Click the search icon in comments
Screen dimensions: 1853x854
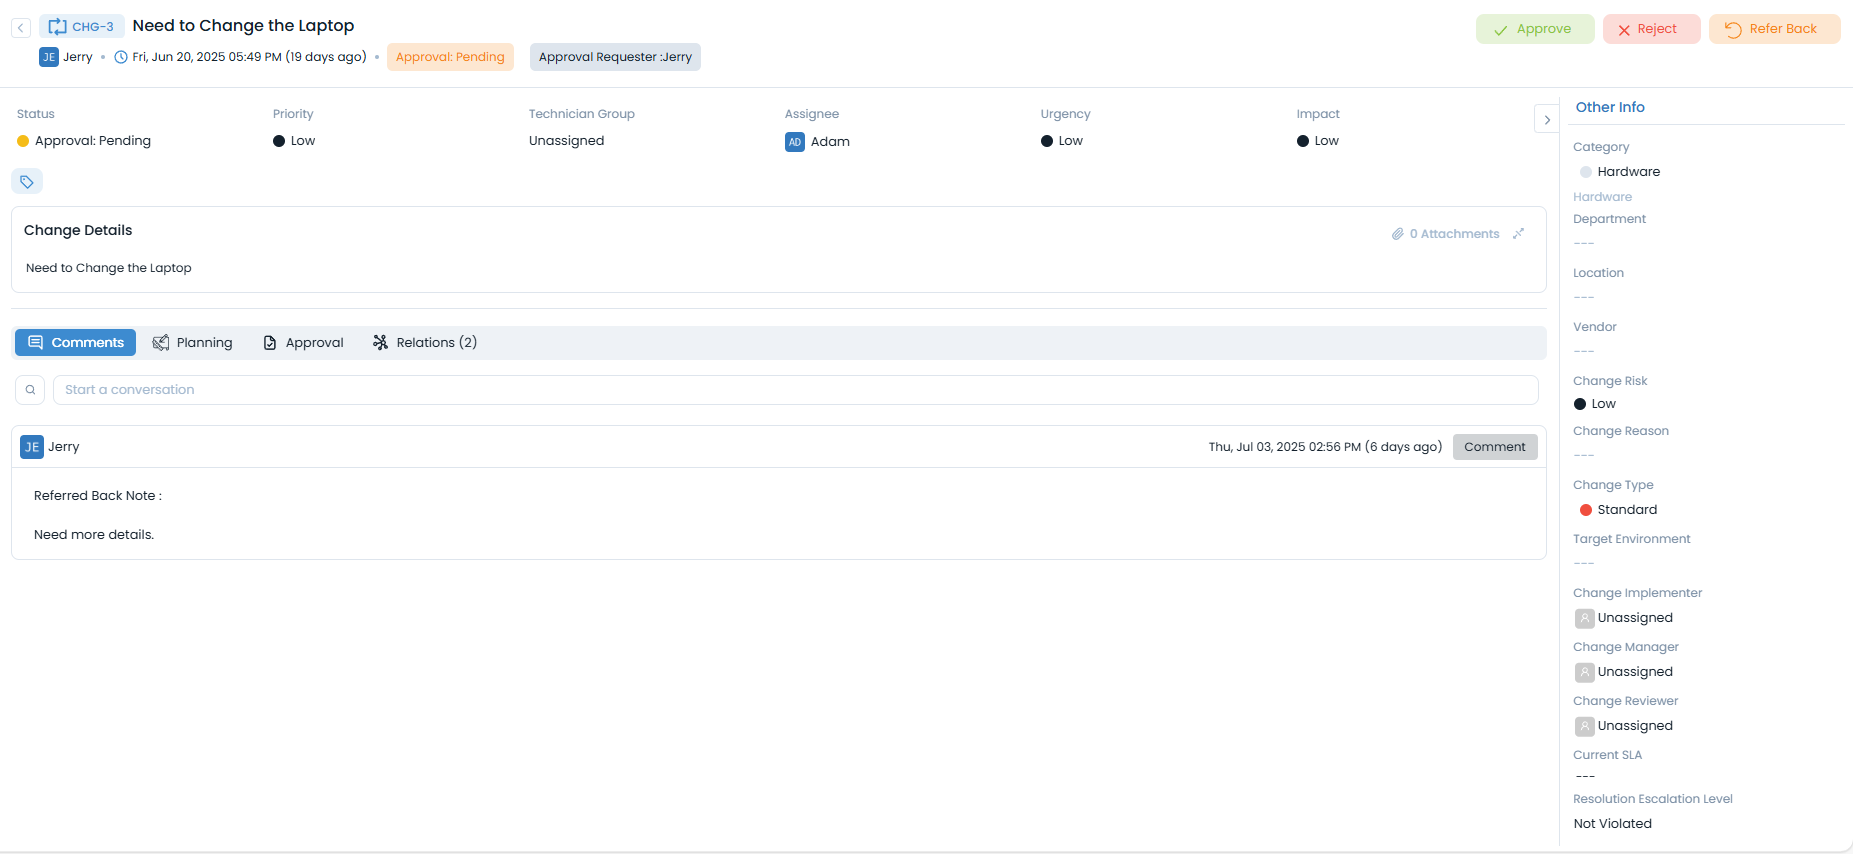[x=30, y=390]
